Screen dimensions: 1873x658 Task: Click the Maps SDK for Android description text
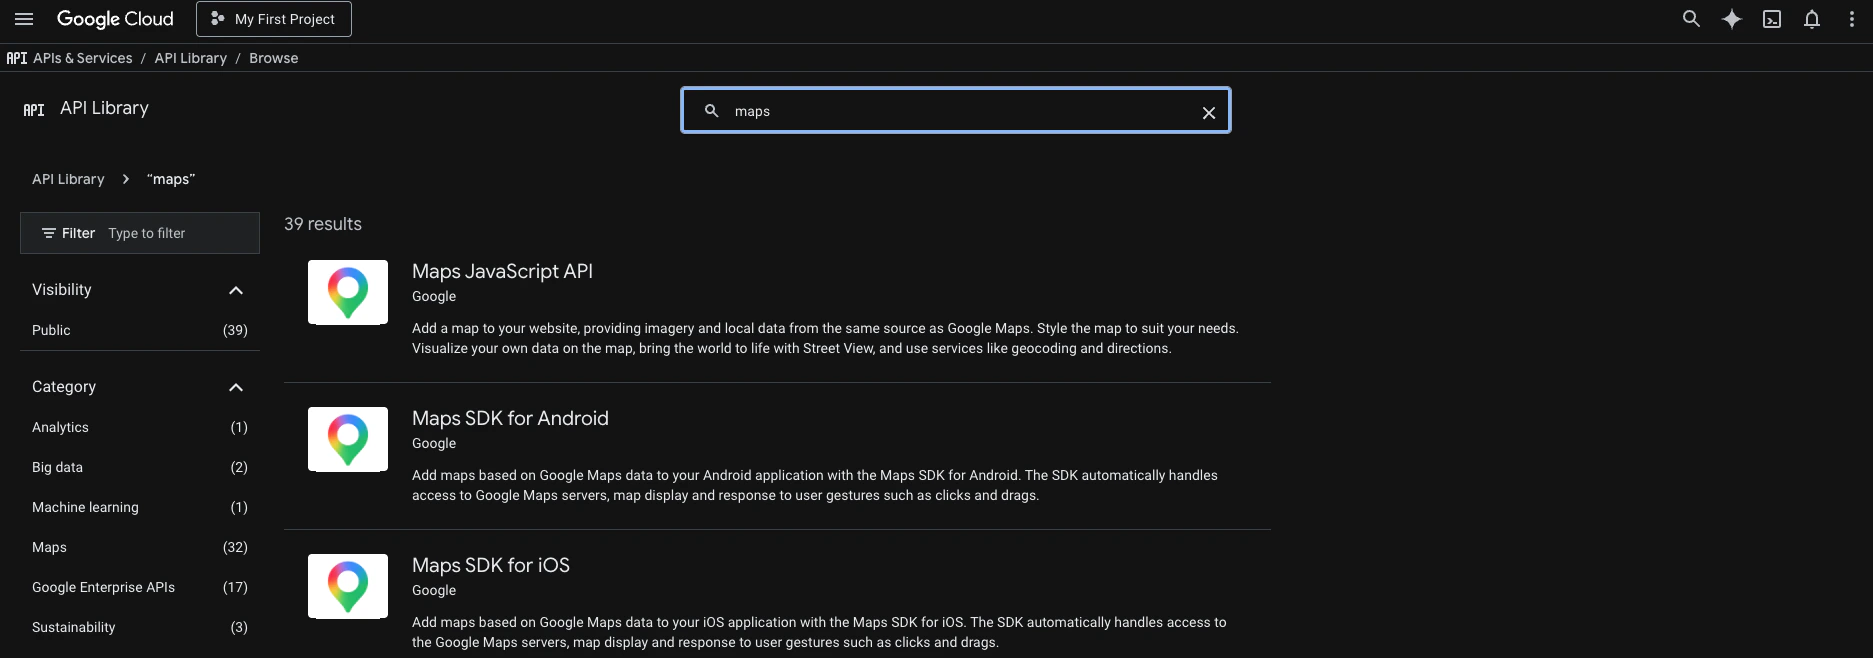[815, 485]
